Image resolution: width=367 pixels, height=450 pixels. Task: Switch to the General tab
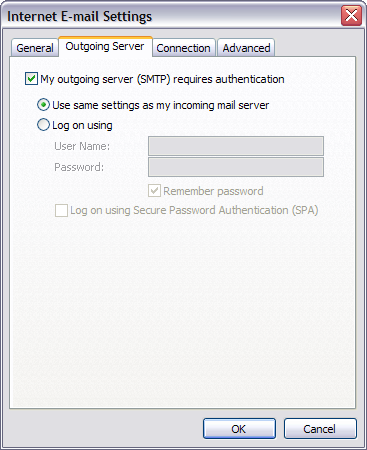pyautogui.click(x=35, y=48)
